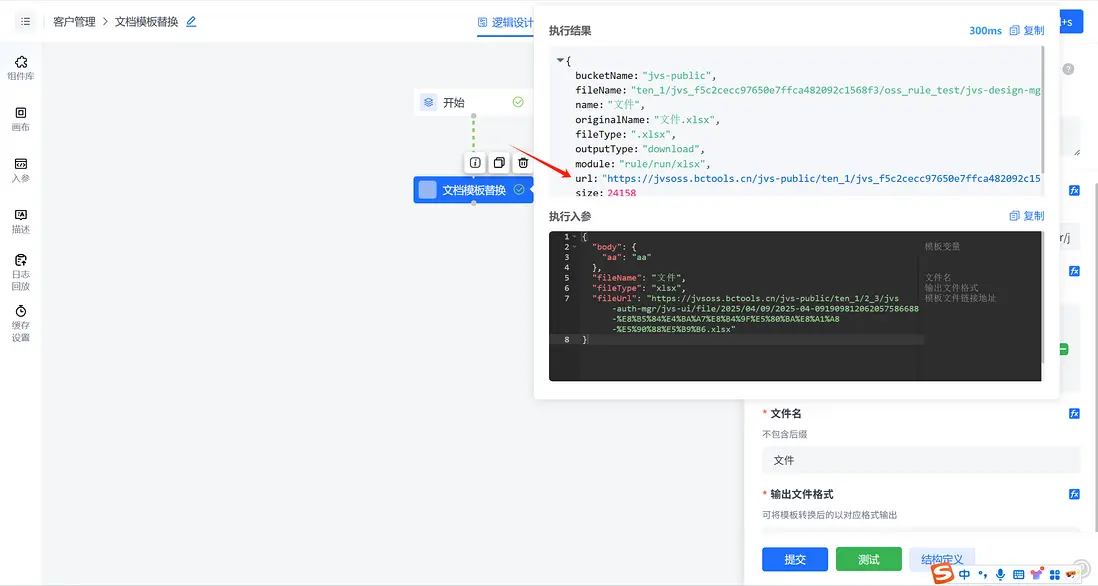Click the 模板文件链接地址 hint in code editor
The image size is (1098, 586).
pyautogui.click(x=960, y=298)
